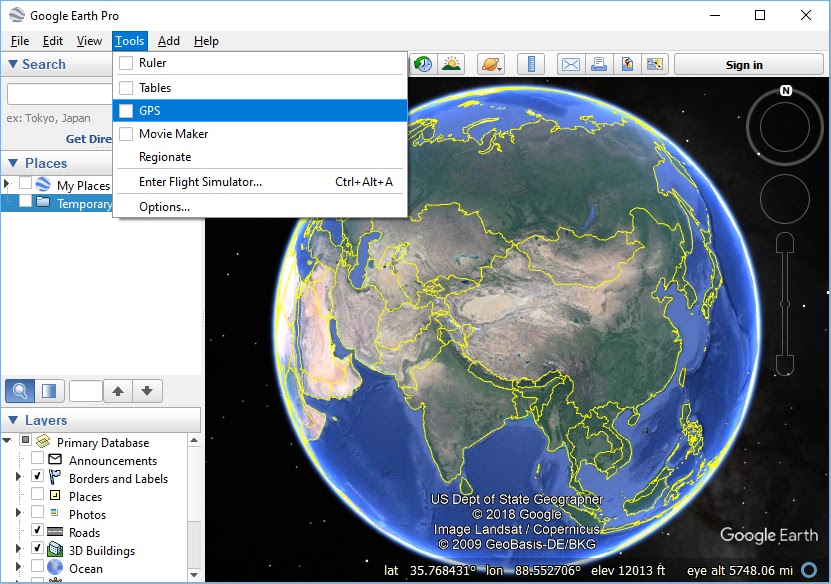831x584 pixels.
Task: Collapse the Primary Database tree node
Action: [x=7, y=441]
